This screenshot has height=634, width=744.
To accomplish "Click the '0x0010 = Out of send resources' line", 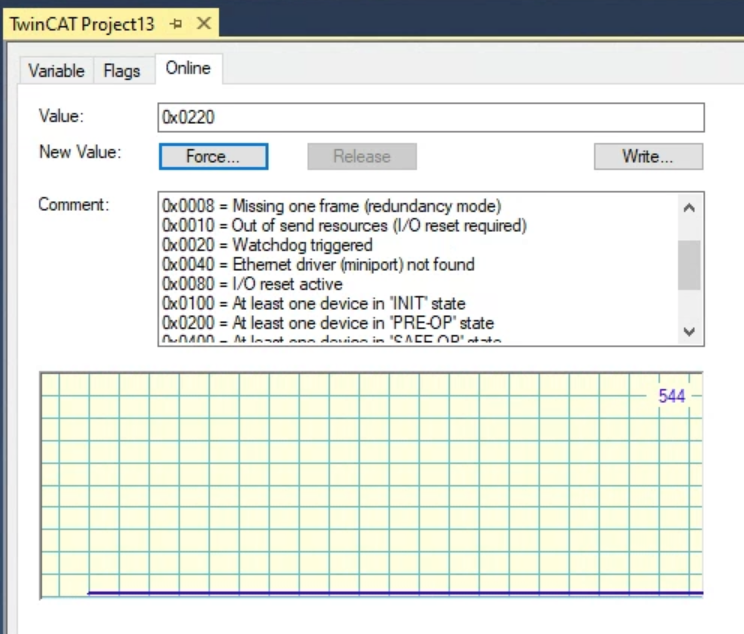I will click(x=344, y=225).
